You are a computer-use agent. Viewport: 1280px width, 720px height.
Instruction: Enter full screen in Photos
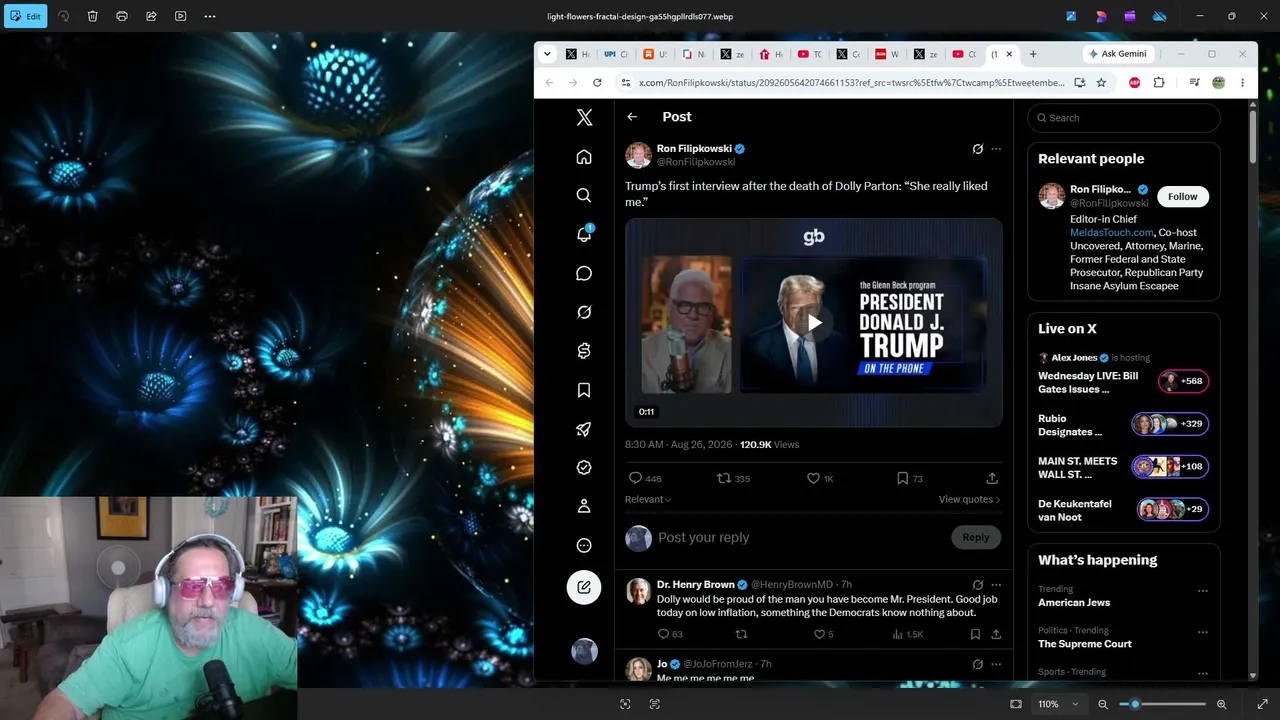[x=1262, y=704]
